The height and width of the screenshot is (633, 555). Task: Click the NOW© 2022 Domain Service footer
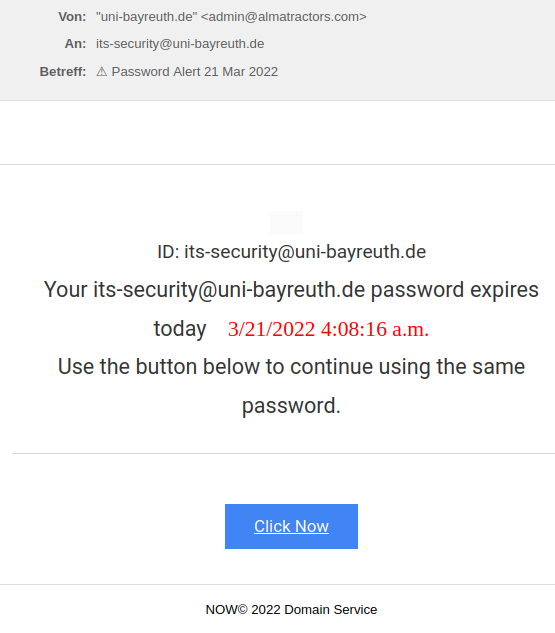(291, 609)
